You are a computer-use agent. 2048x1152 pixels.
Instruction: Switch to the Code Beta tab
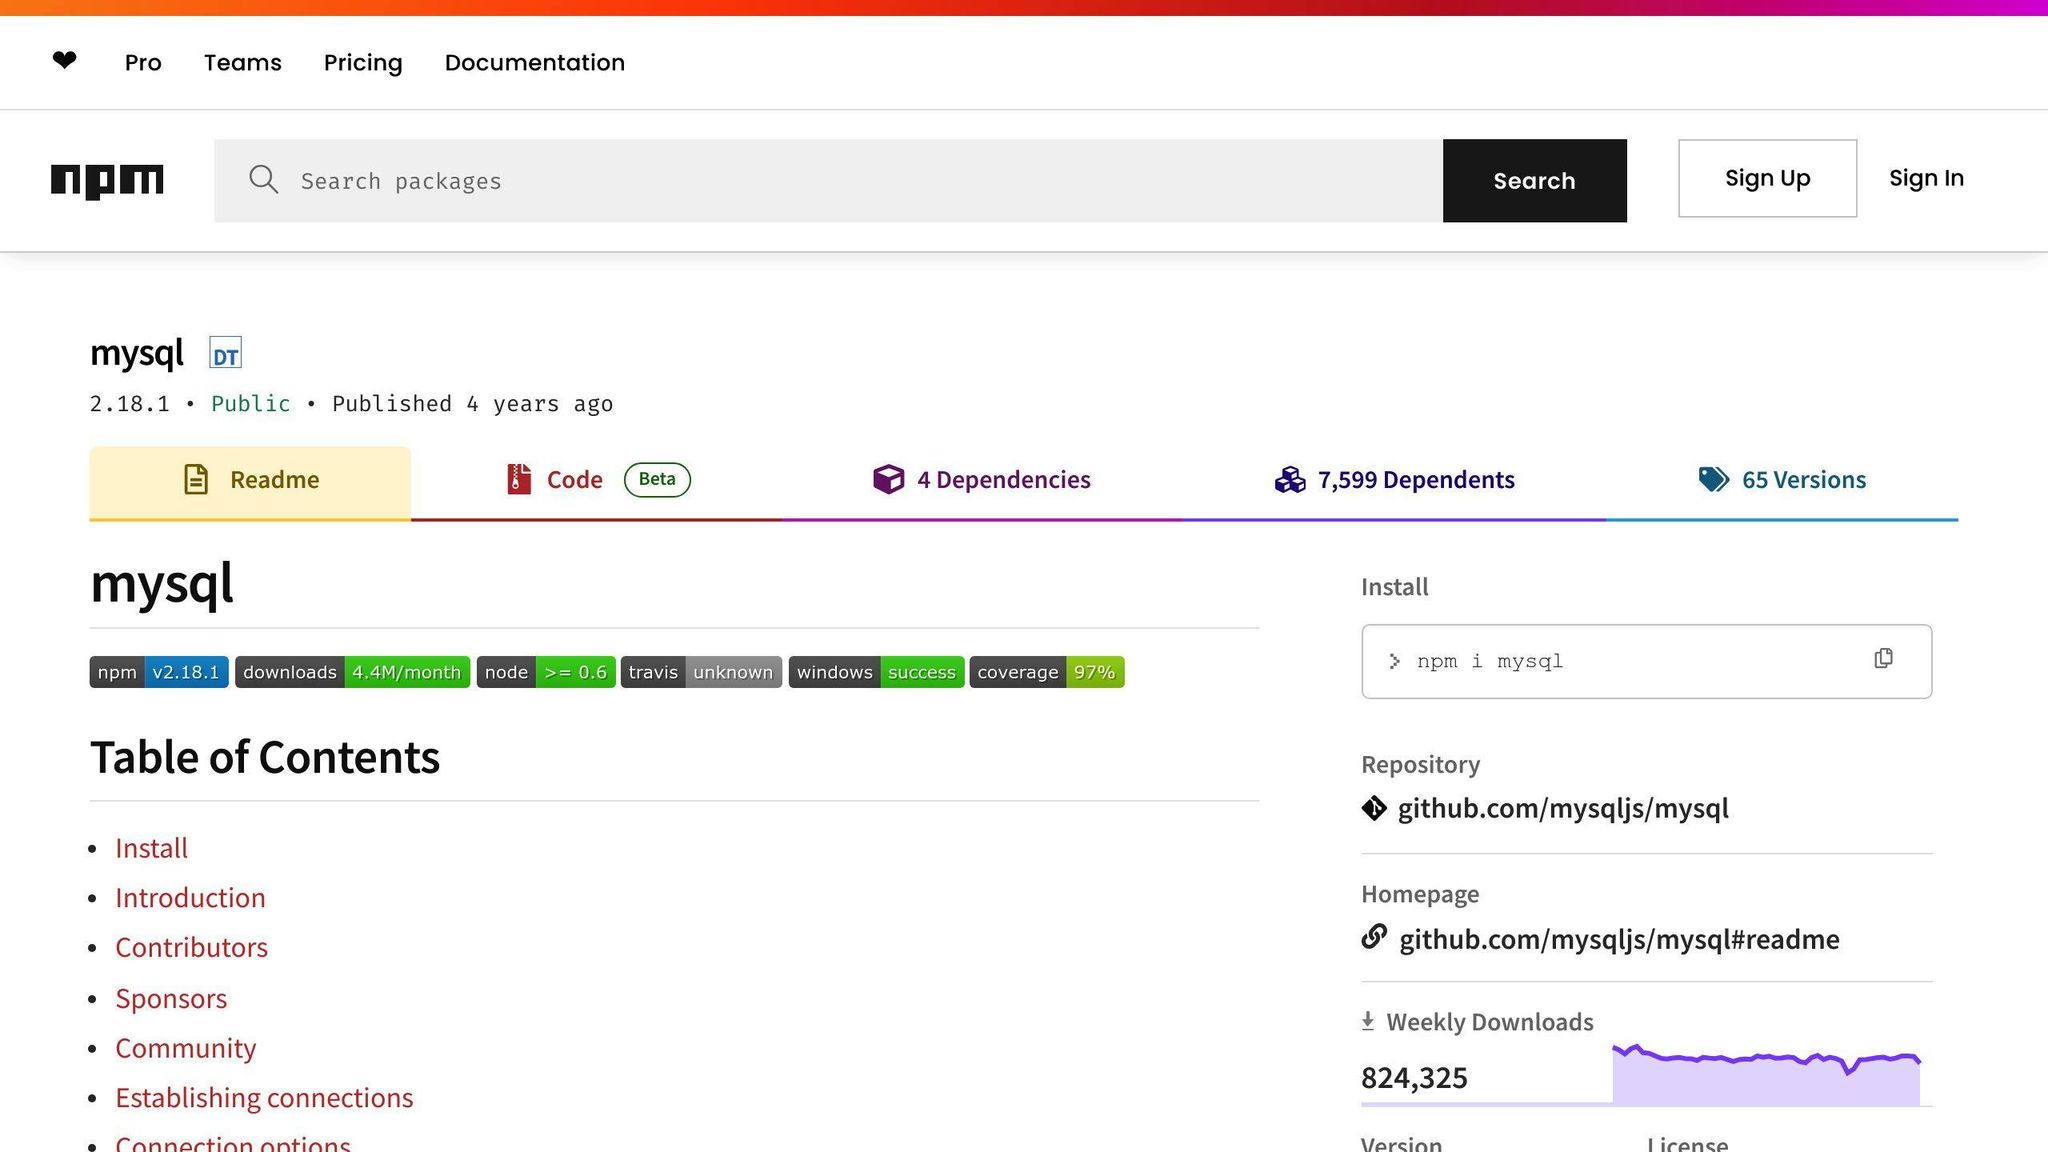click(x=574, y=479)
